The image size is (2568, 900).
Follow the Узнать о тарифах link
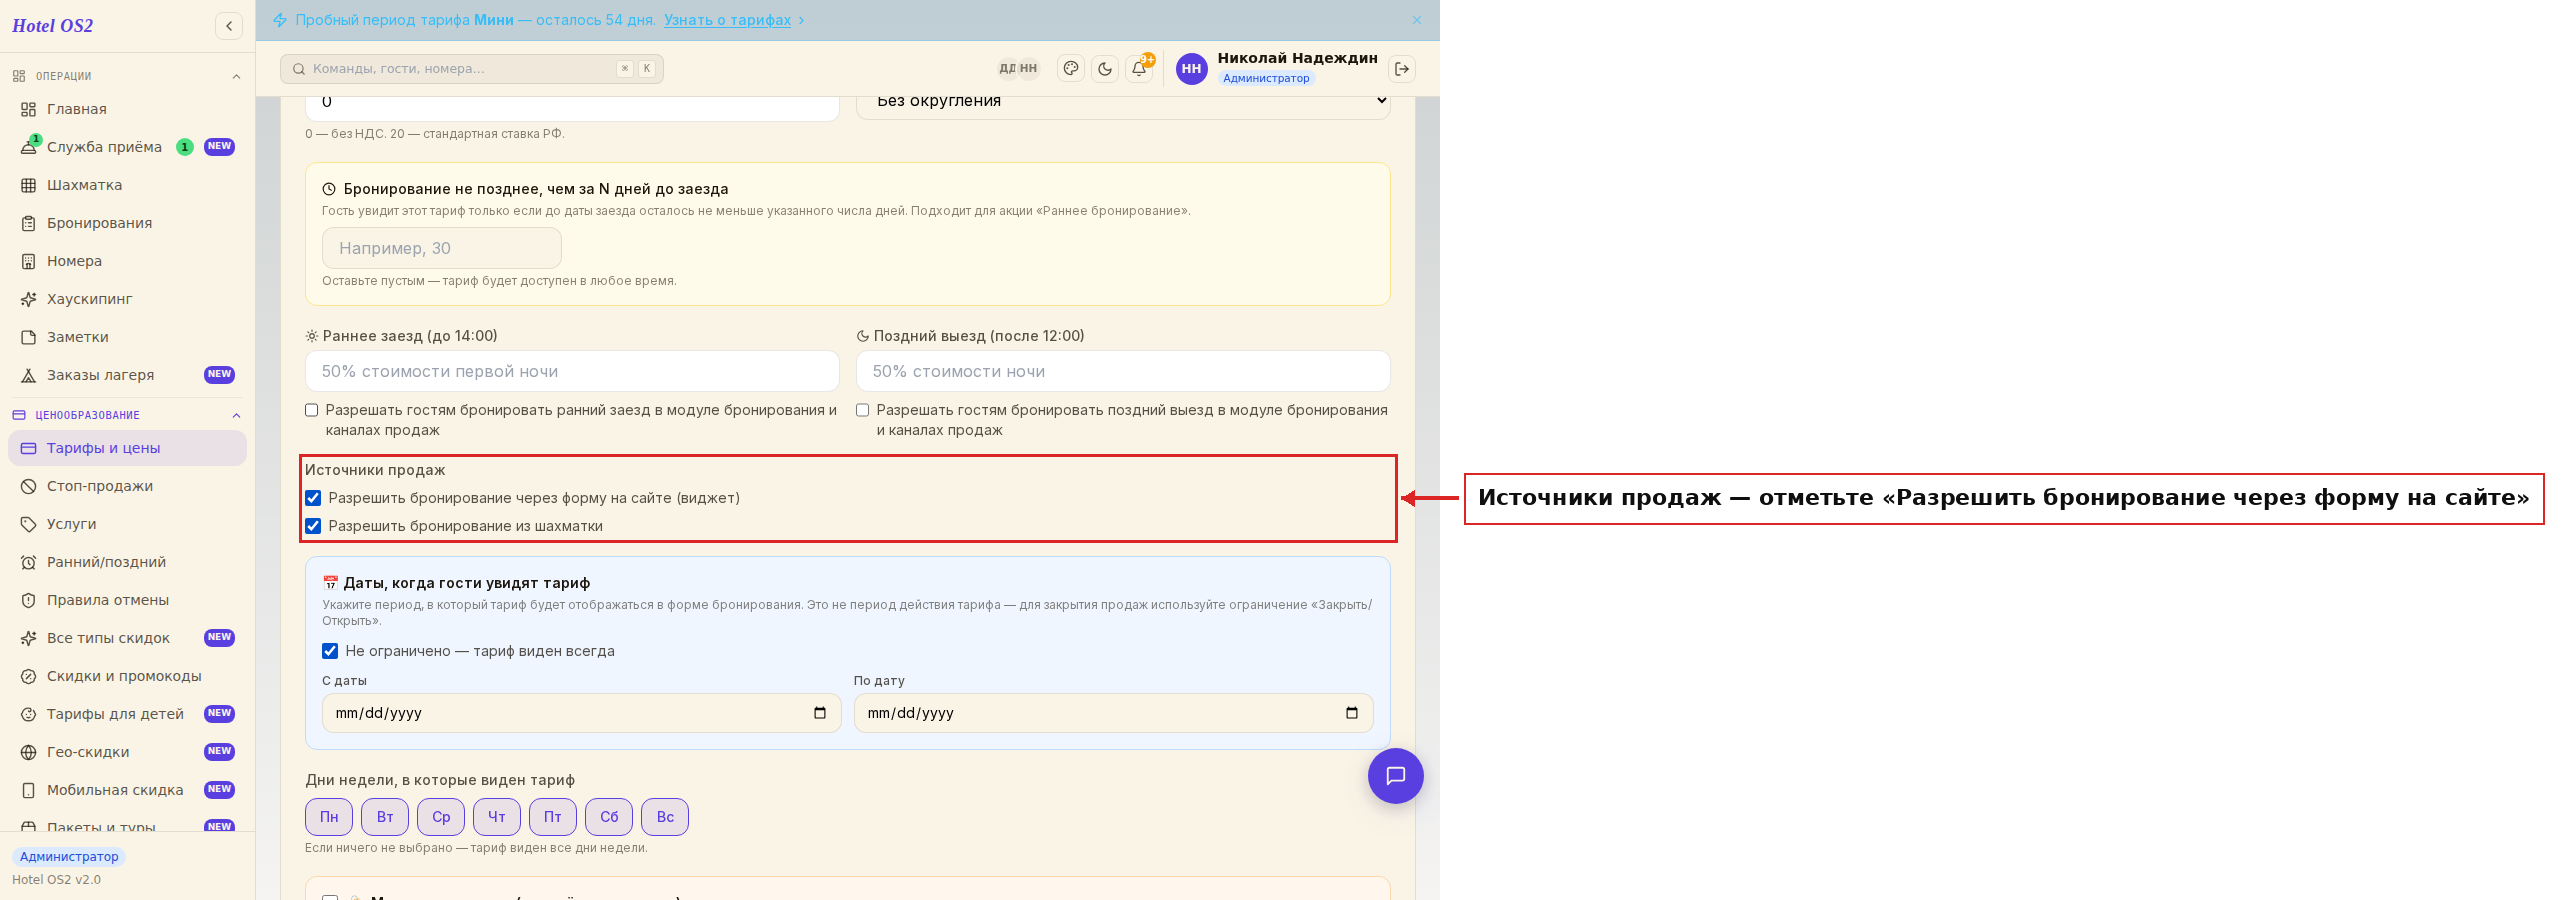727,20
